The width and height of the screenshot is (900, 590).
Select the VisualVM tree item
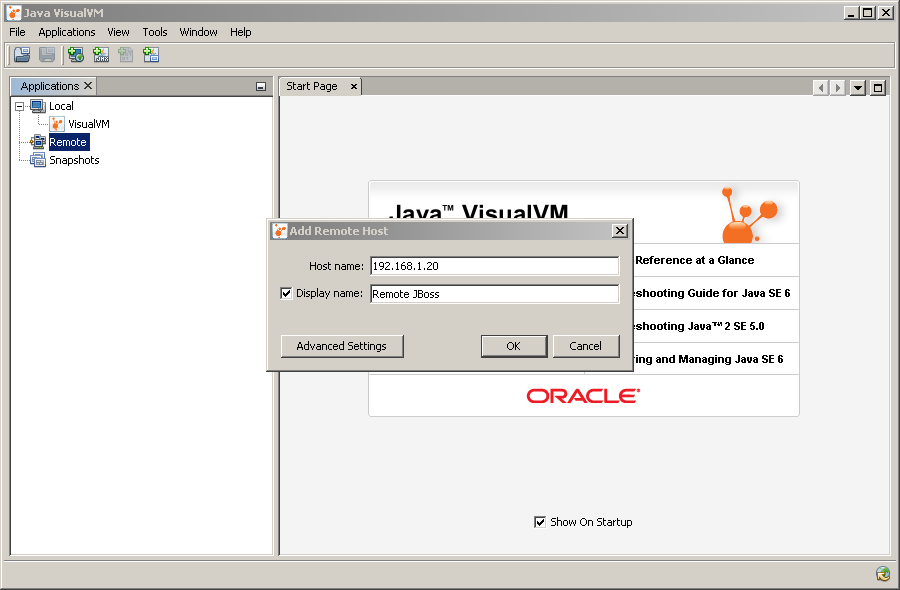point(88,124)
